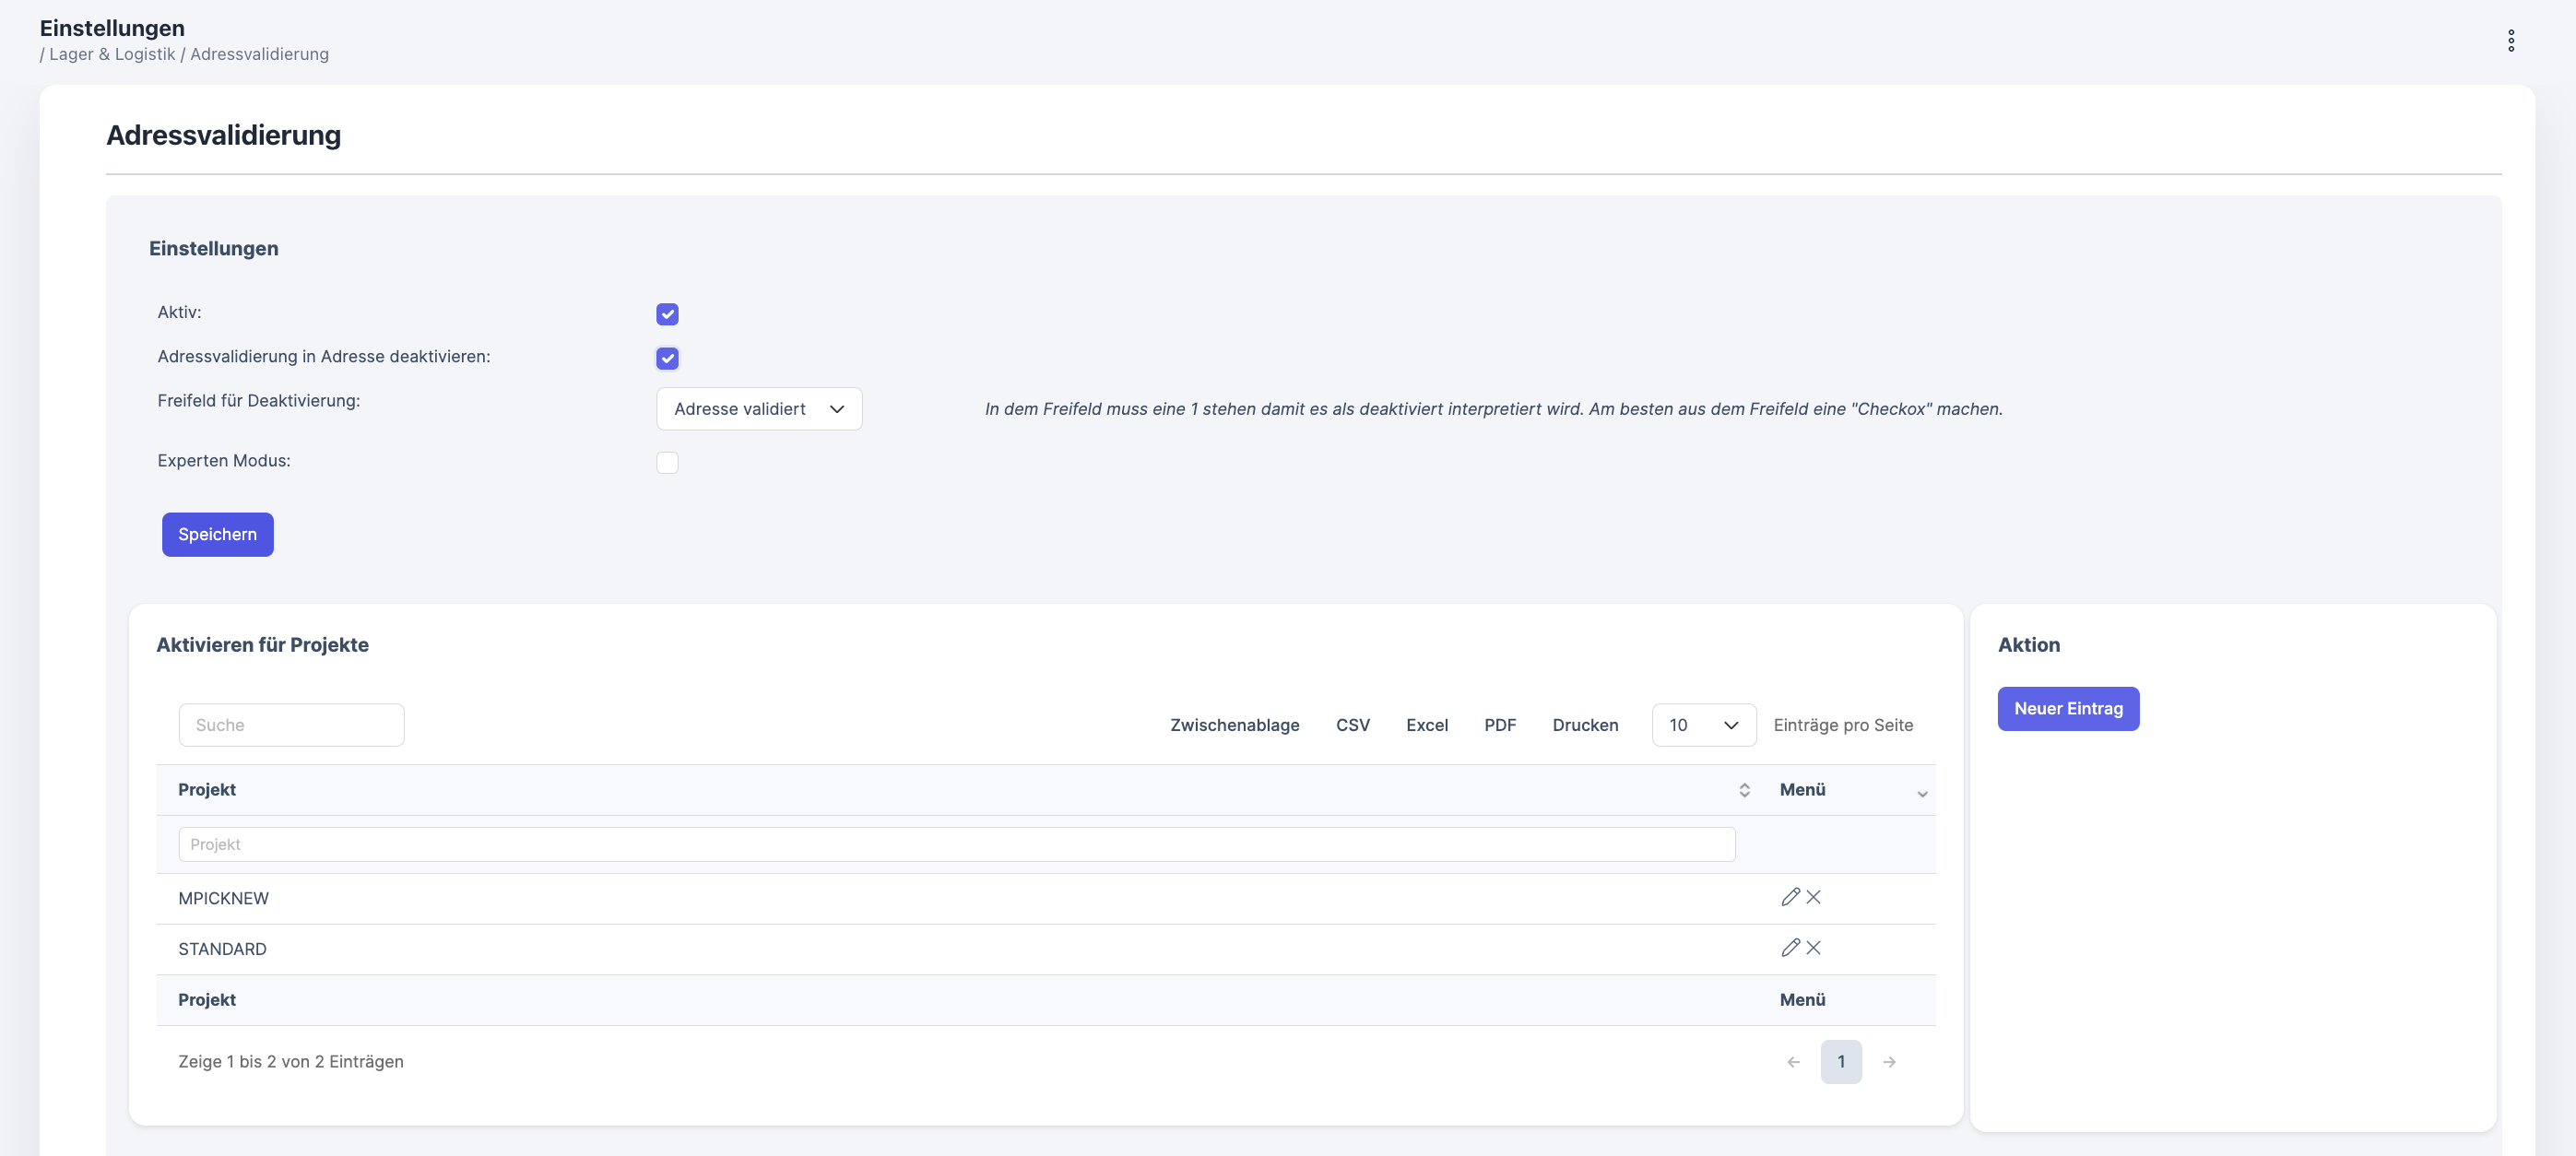Open the Freifeld für Deaktivierung dropdown

pyautogui.click(x=759, y=409)
